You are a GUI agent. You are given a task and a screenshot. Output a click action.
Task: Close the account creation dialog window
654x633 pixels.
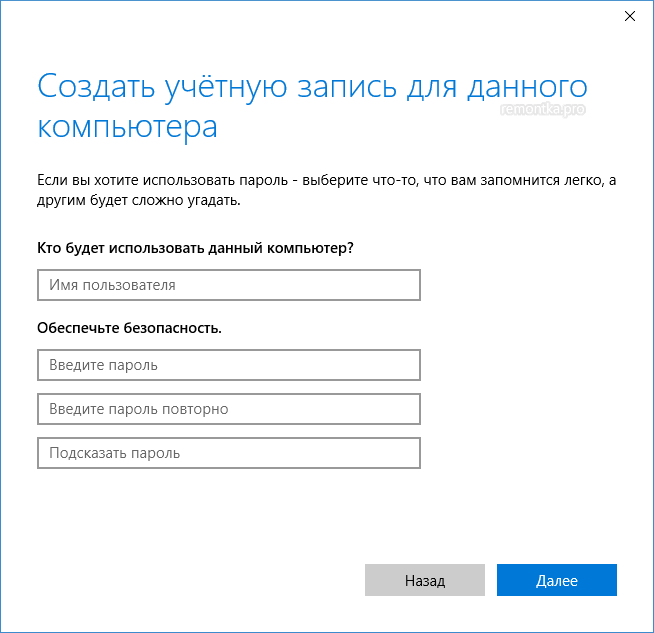coord(629,16)
